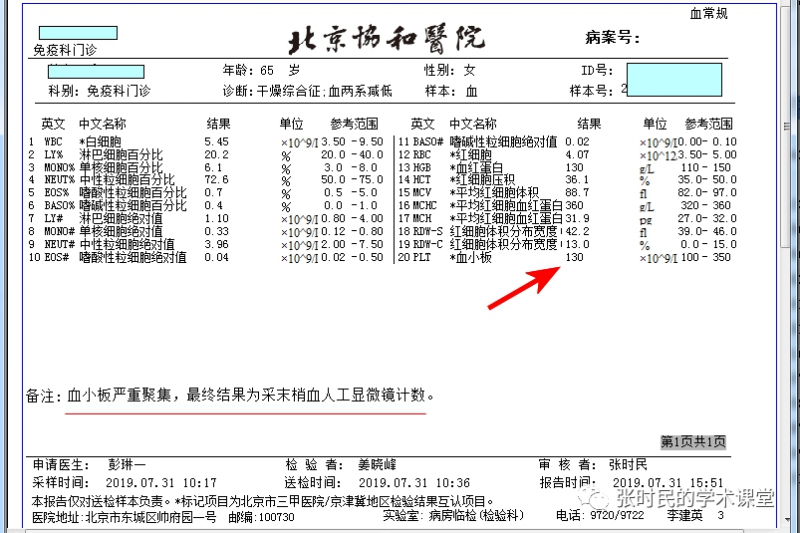Screen dimensions: 800x533
Task: Click the lab name 病房临检(检验科)
Action: (476, 516)
